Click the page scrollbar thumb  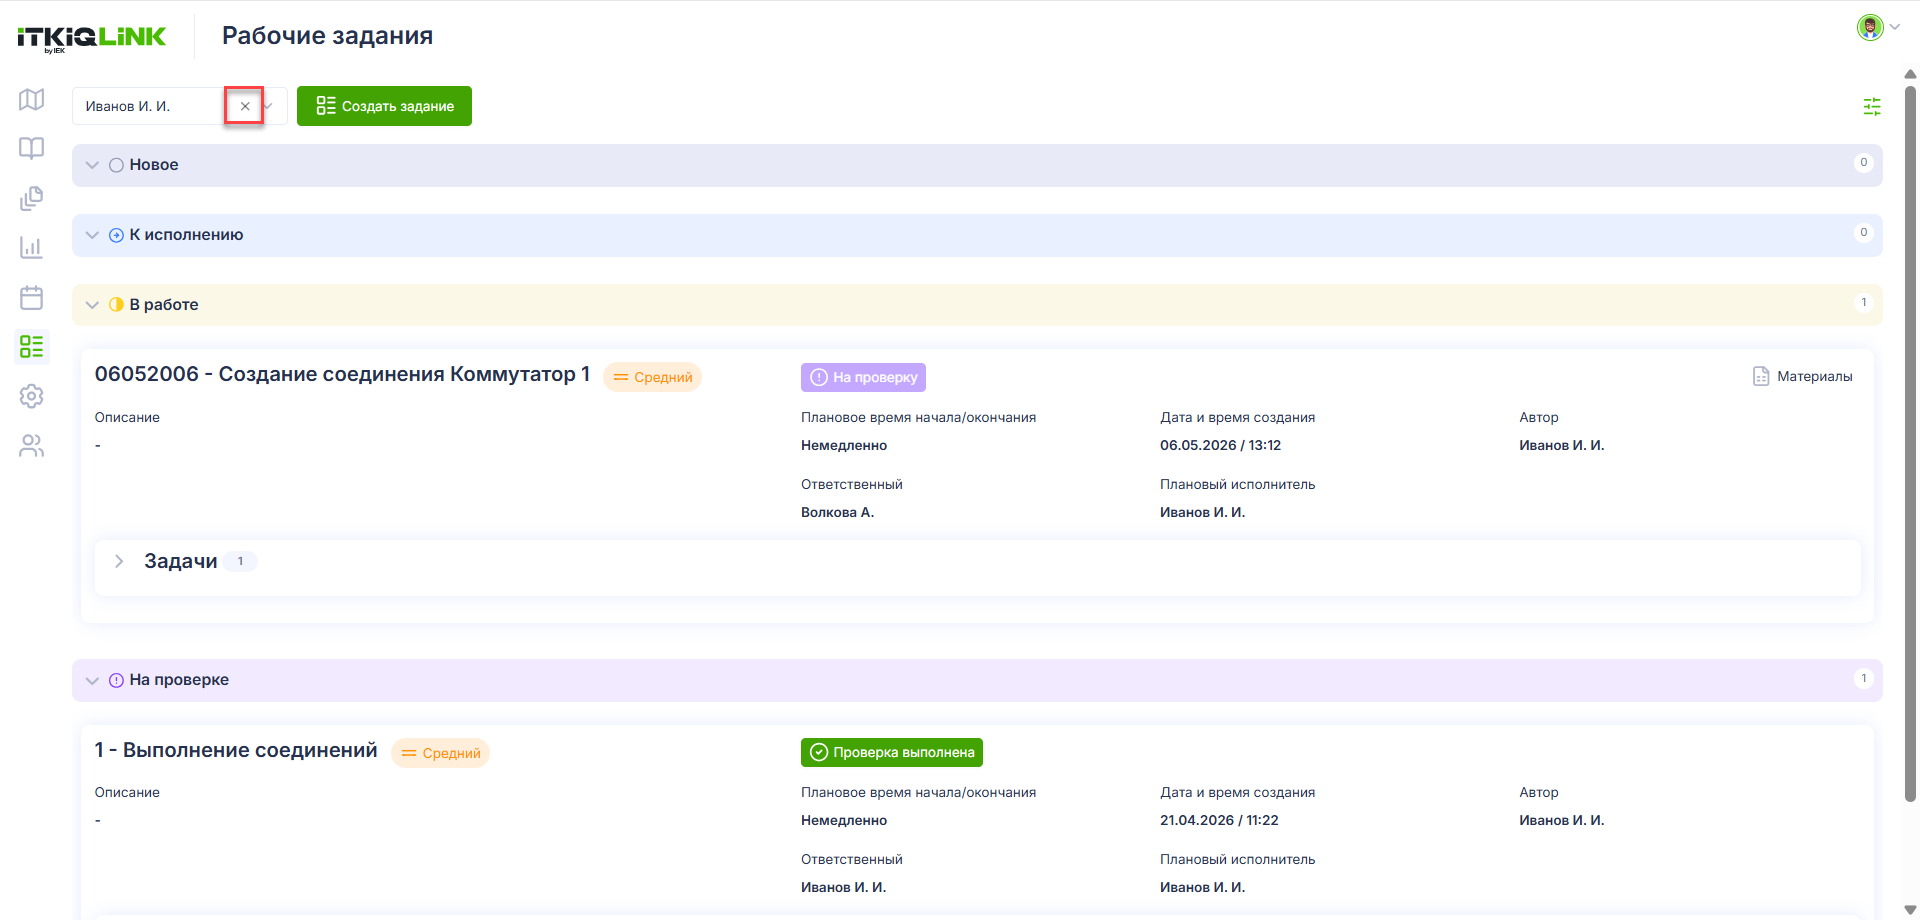tap(1910, 443)
